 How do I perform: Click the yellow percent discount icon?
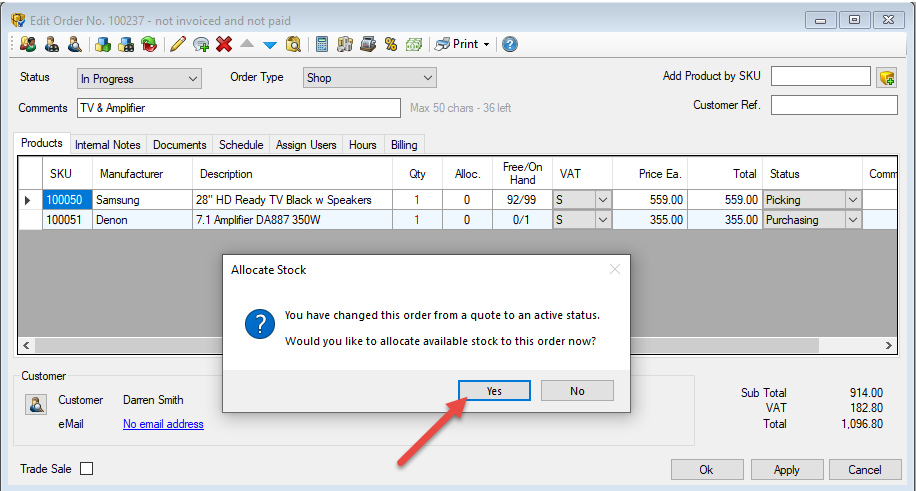(390, 44)
